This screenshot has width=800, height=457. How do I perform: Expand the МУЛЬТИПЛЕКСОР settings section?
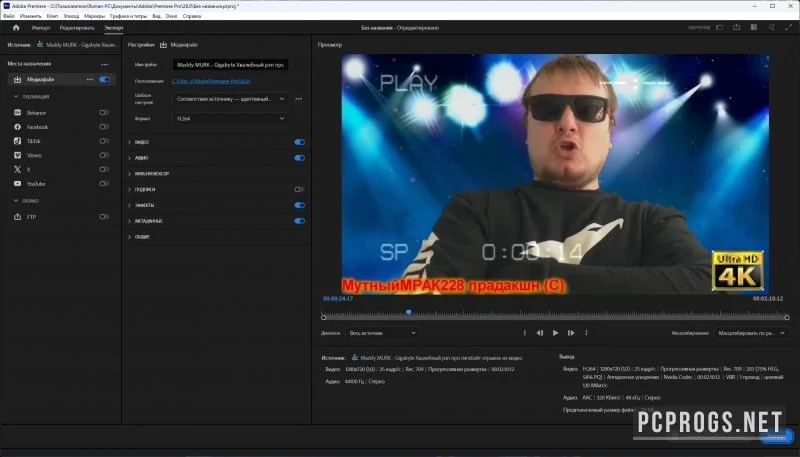point(129,174)
